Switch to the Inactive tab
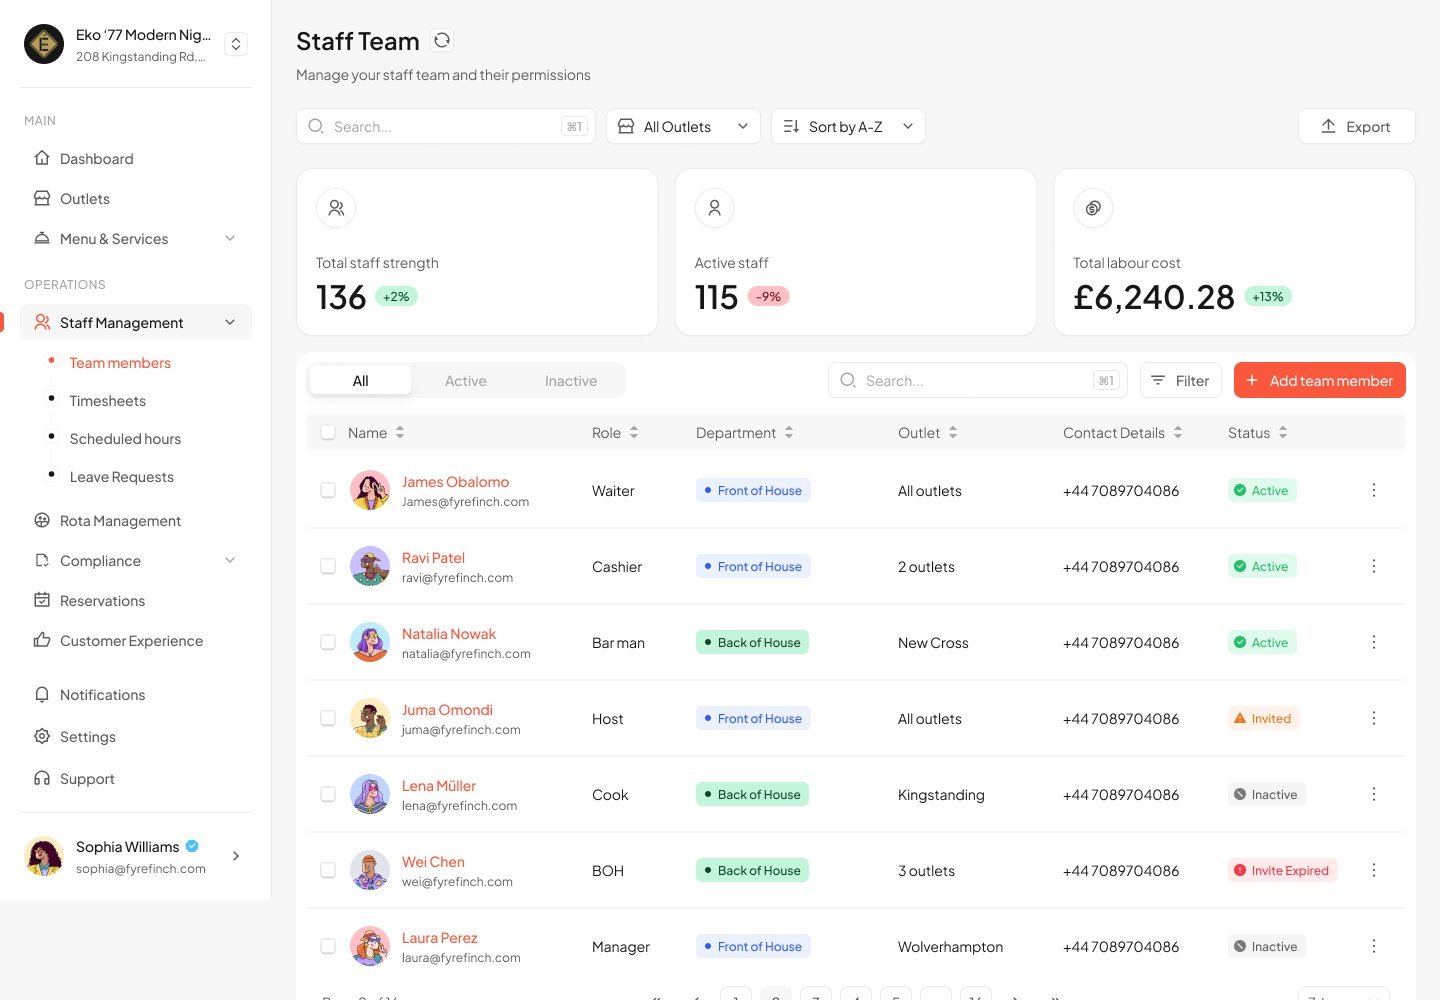The width and height of the screenshot is (1440, 1000). [571, 381]
